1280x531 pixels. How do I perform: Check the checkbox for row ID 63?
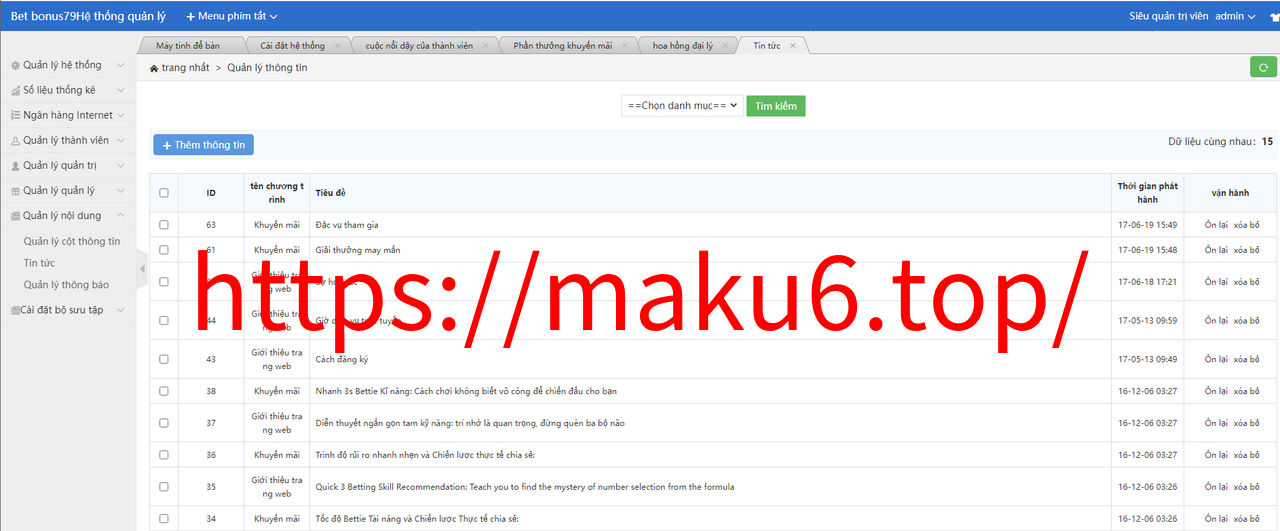pos(164,225)
